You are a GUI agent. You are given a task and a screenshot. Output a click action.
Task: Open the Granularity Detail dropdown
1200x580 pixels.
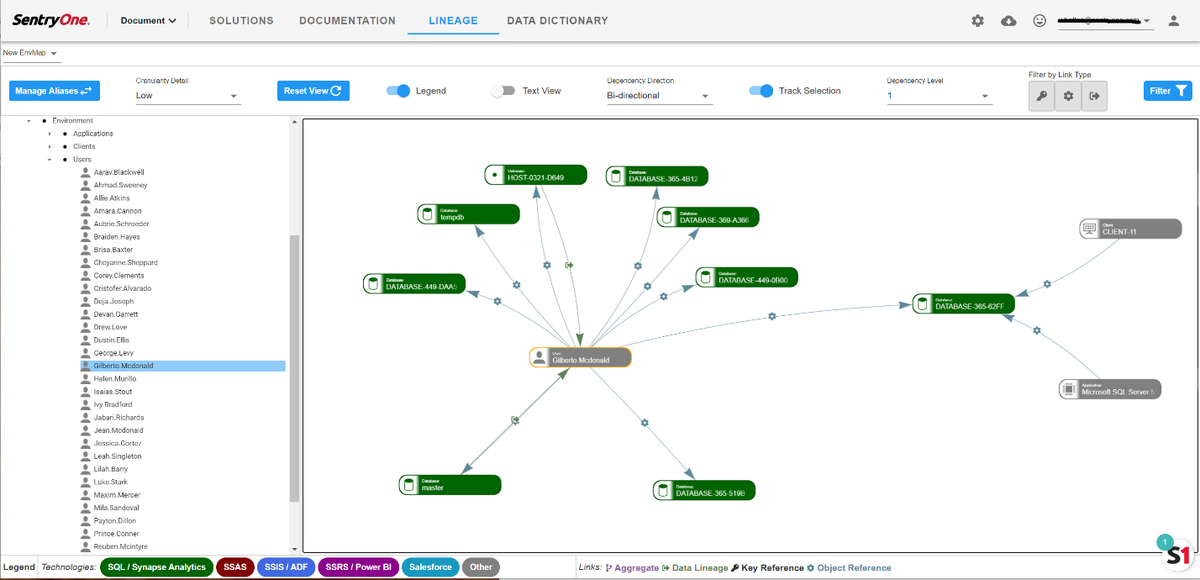[188, 97]
